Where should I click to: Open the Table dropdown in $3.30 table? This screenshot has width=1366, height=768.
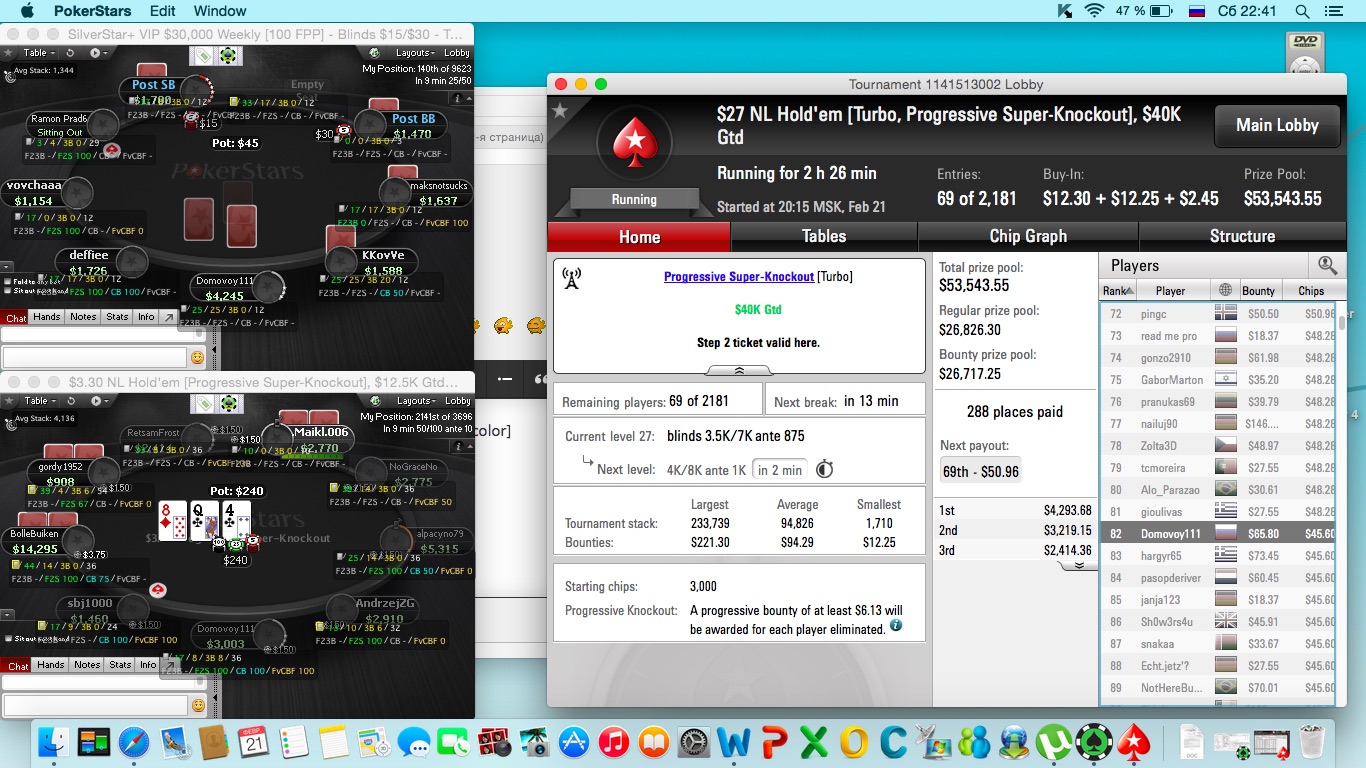pyautogui.click(x=40, y=401)
